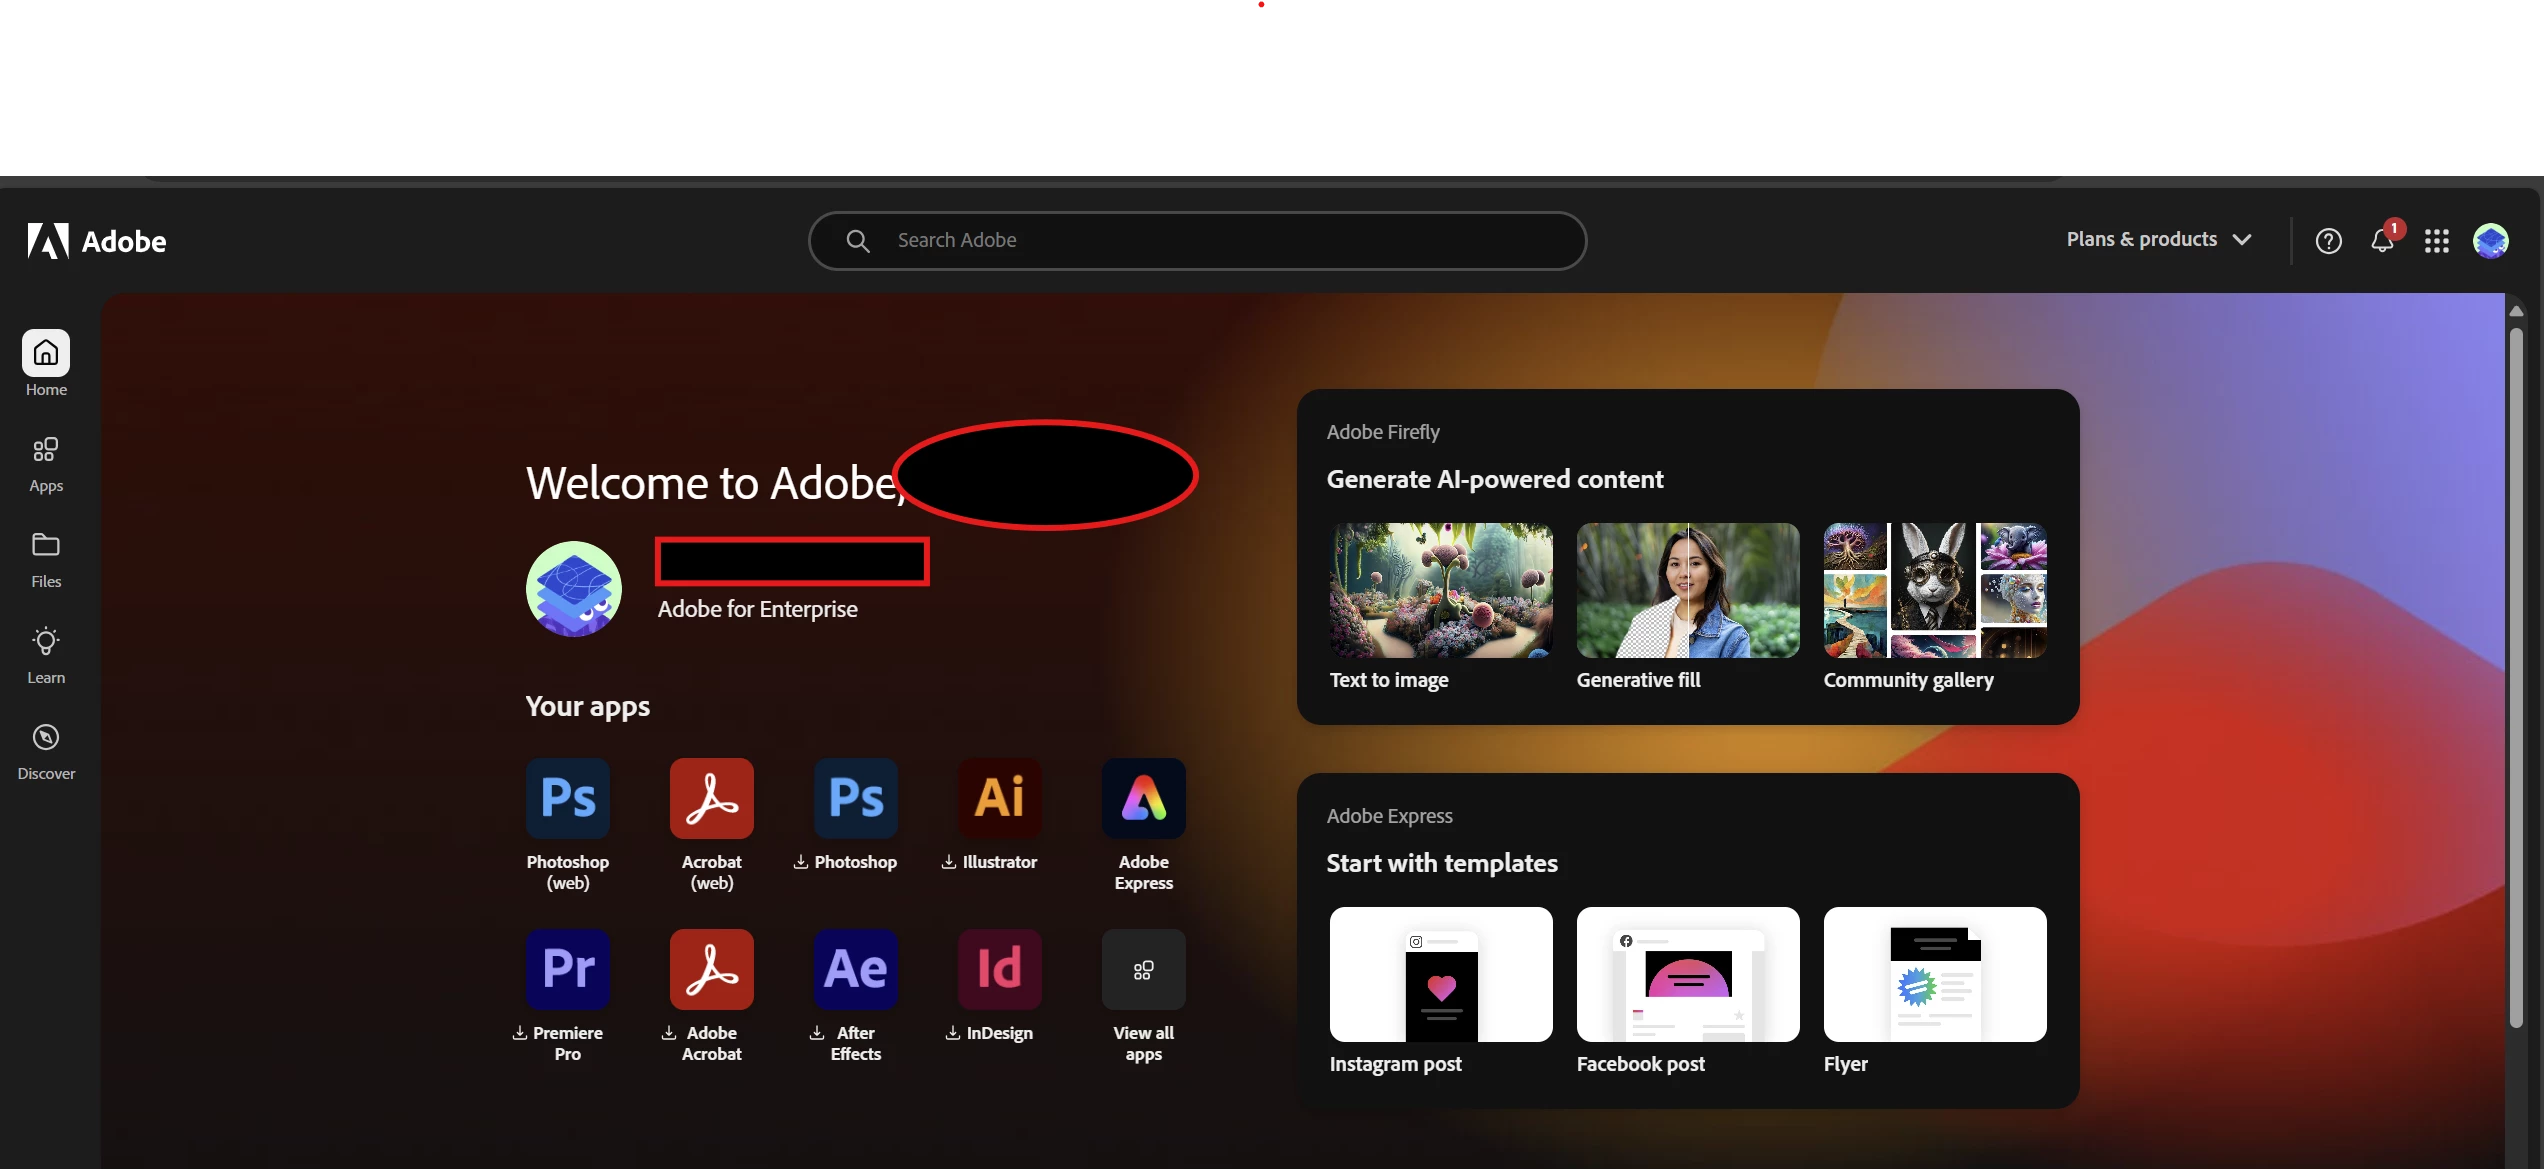Click the help question mark icon
Viewport: 2544px width, 1169px height.
coord(2328,241)
